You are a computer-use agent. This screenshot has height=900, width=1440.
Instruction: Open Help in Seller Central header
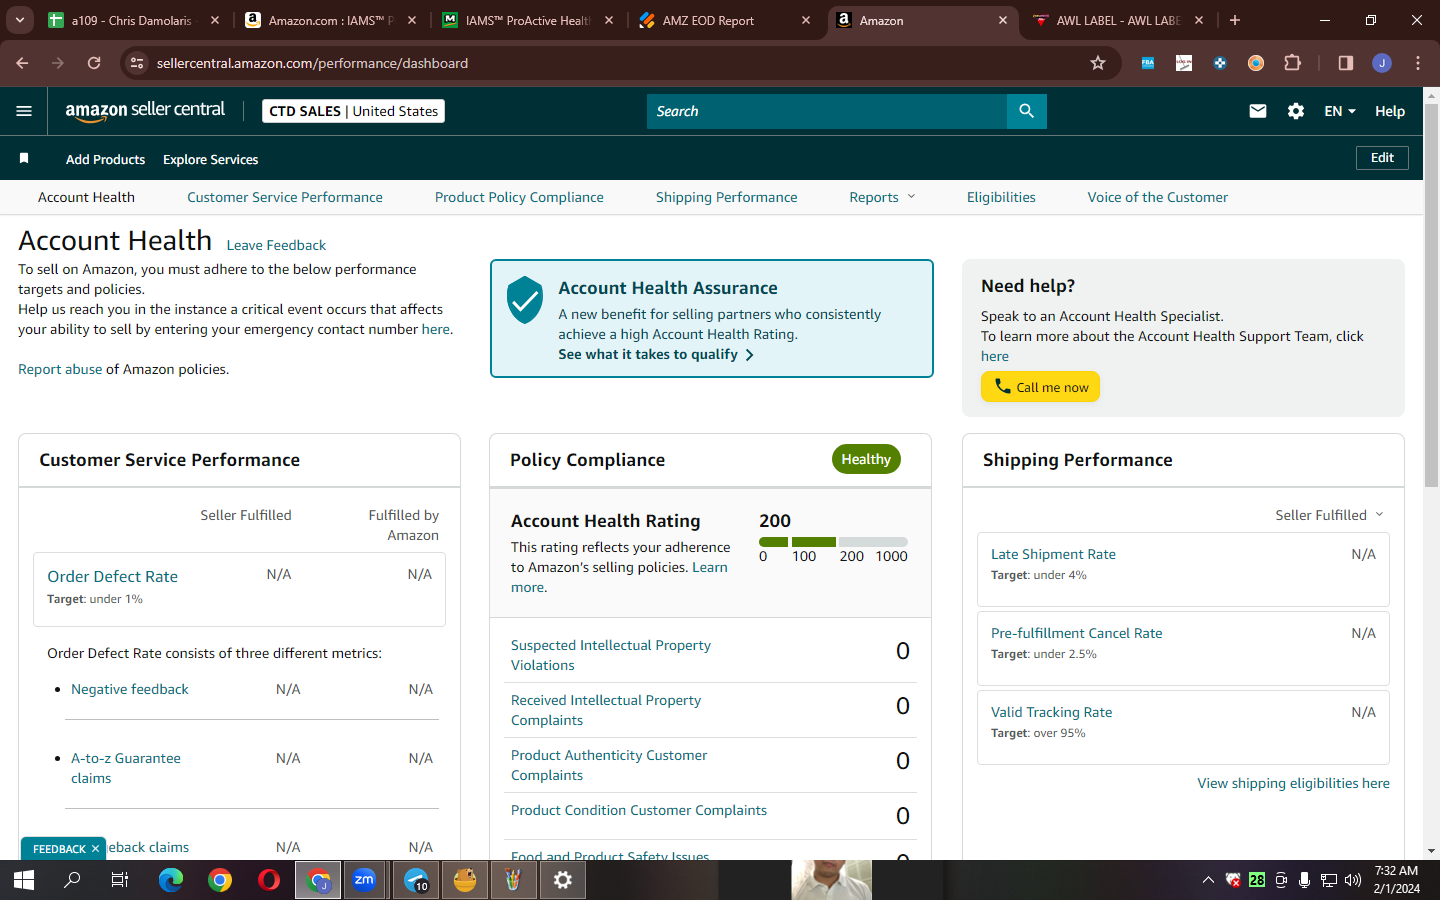1389,111
